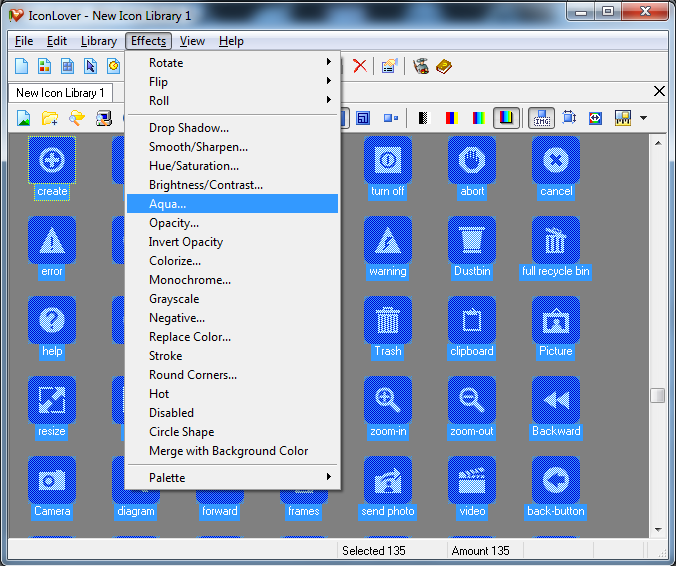Click the yellow ruler picture icon
676x566 pixels.
[x=623, y=118]
